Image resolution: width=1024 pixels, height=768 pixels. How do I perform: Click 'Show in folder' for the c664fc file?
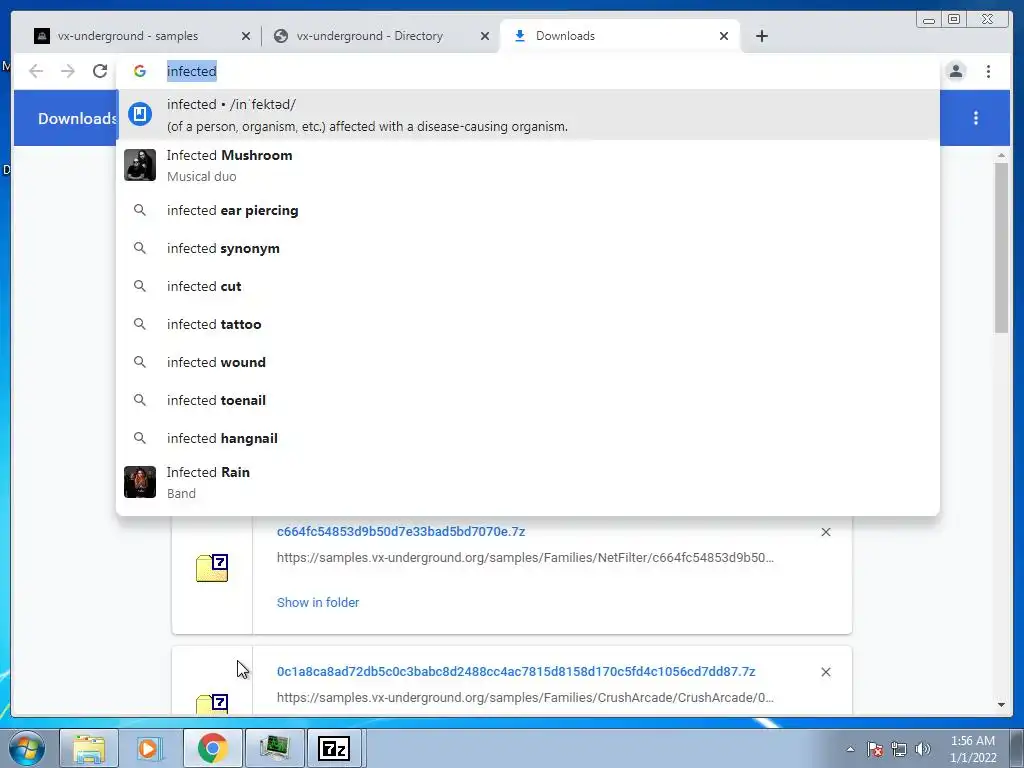coord(318,602)
